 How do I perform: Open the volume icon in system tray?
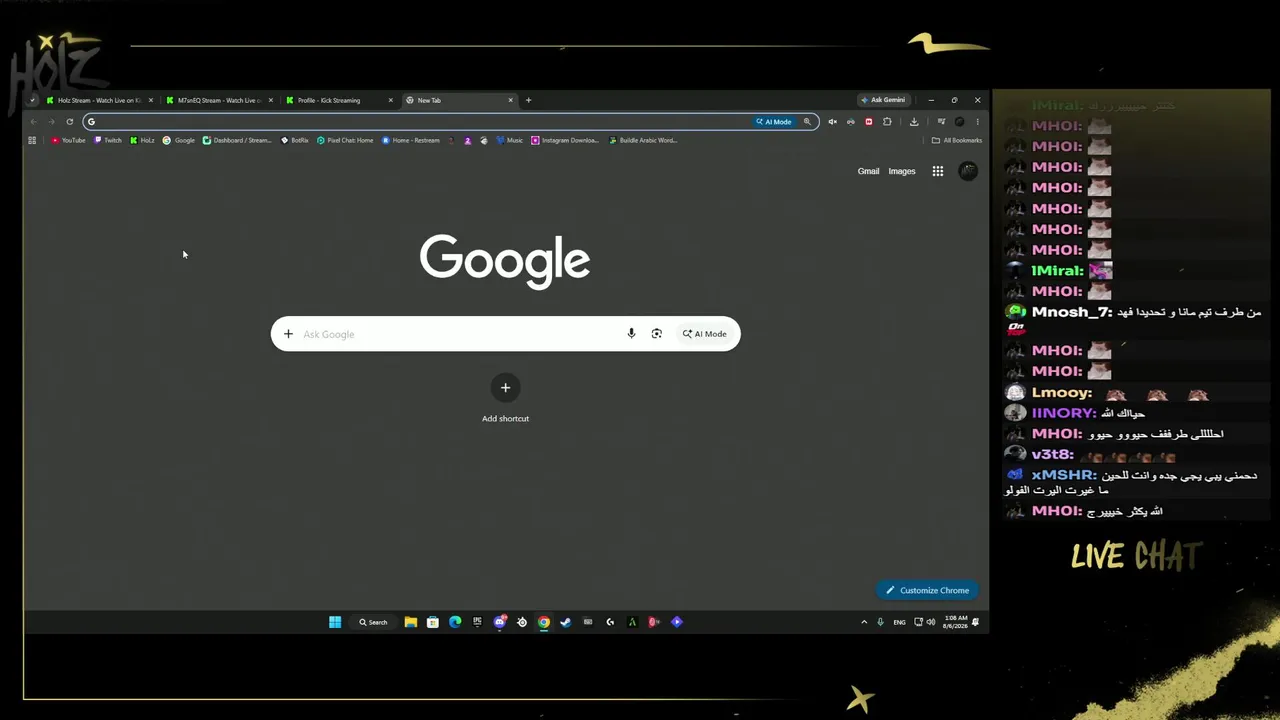[930, 622]
